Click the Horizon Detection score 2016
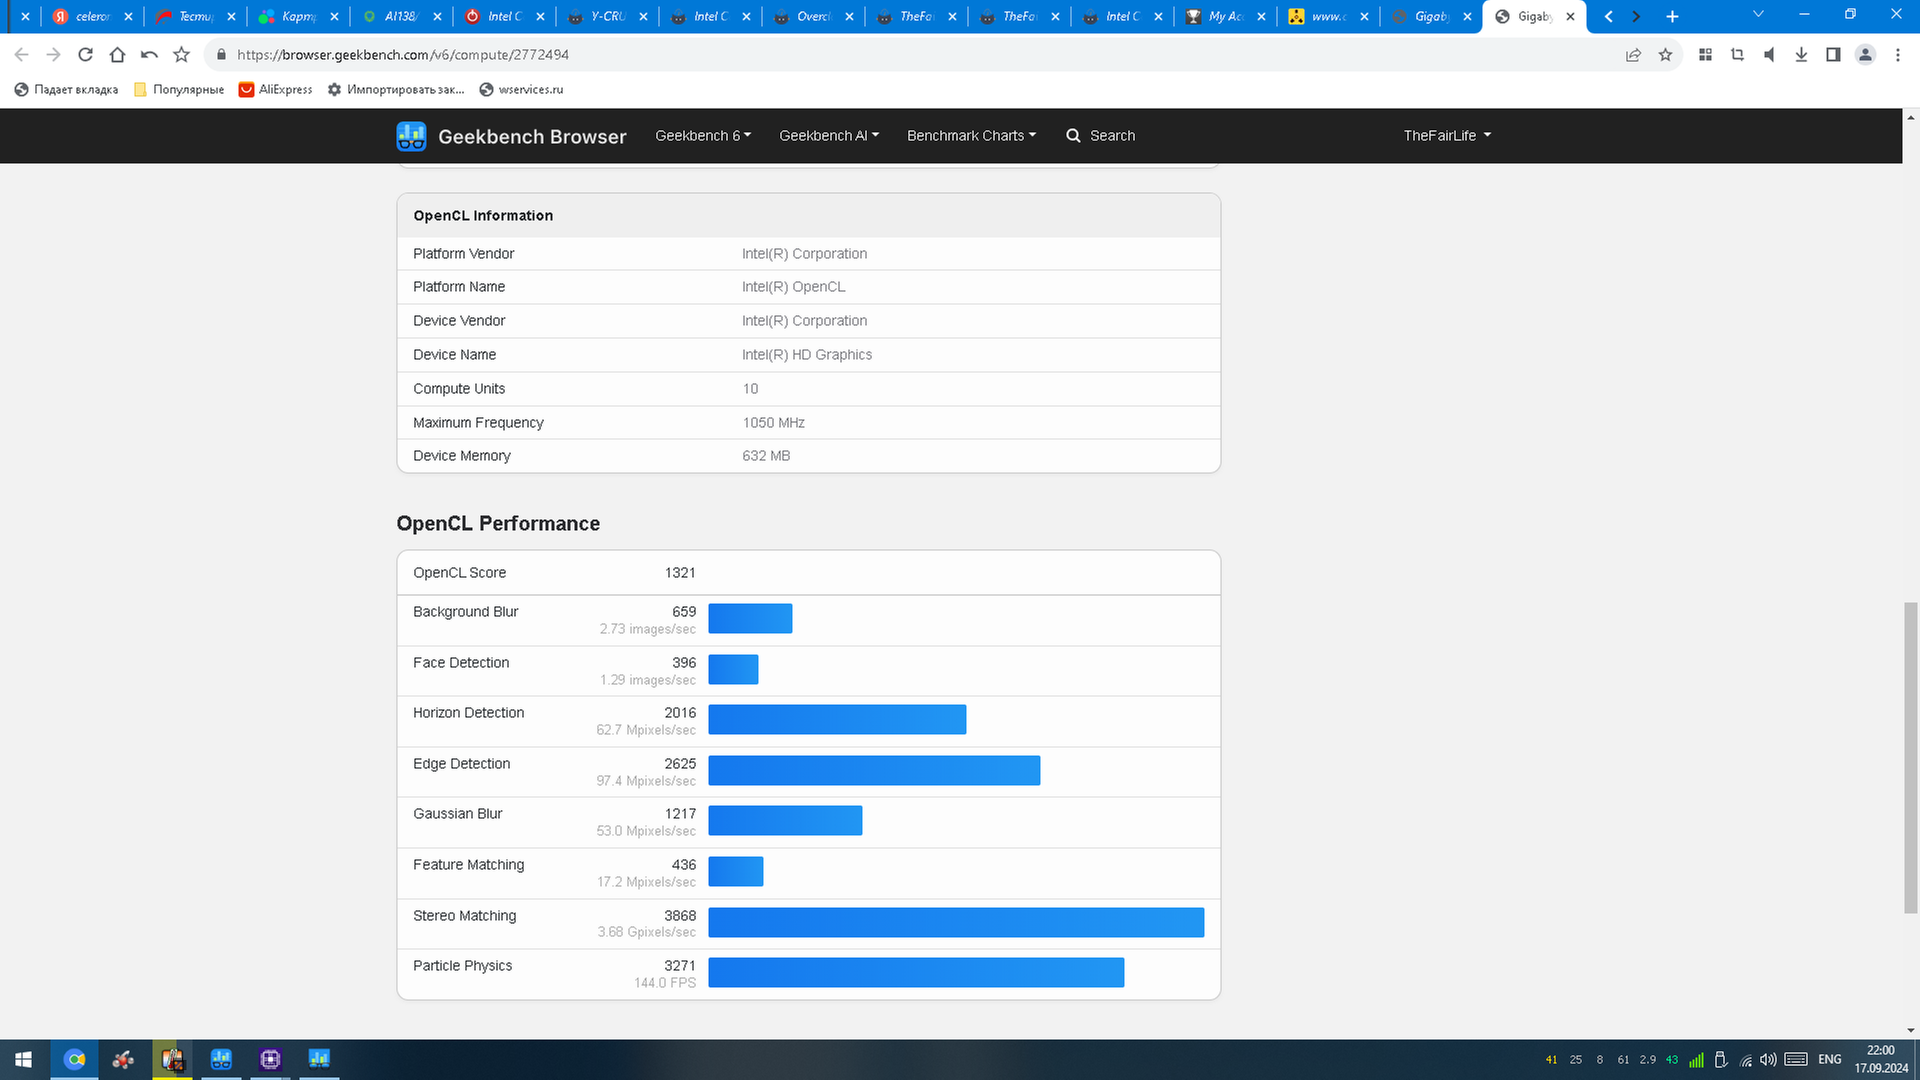Screen dimensions: 1920x1080 pyautogui.click(x=680, y=713)
